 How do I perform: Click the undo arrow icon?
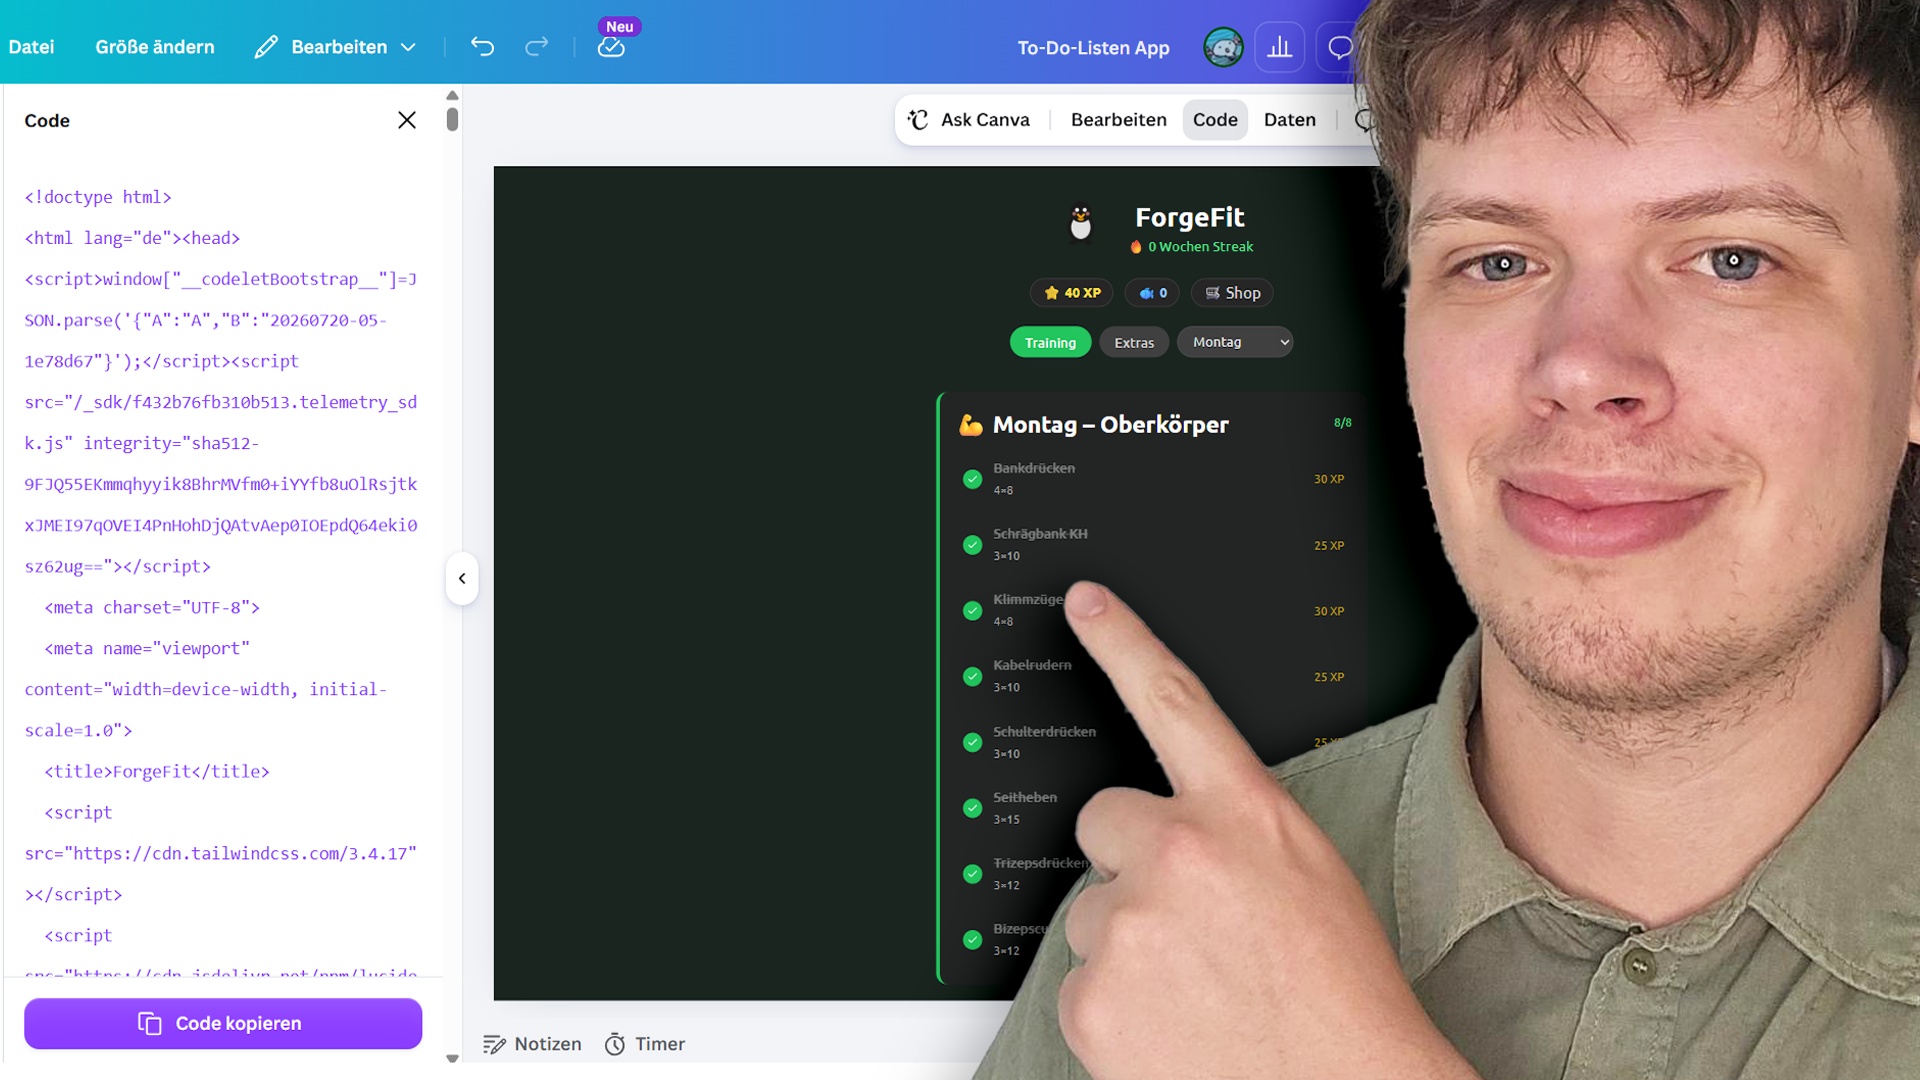[483, 46]
